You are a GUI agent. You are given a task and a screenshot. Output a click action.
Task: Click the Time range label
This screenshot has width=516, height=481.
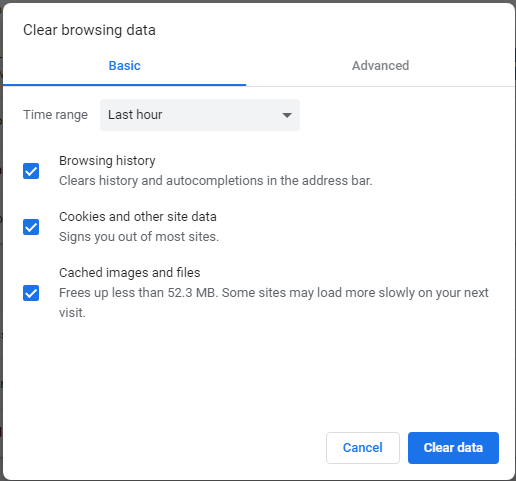pyautogui.click(x=55, y=115)
